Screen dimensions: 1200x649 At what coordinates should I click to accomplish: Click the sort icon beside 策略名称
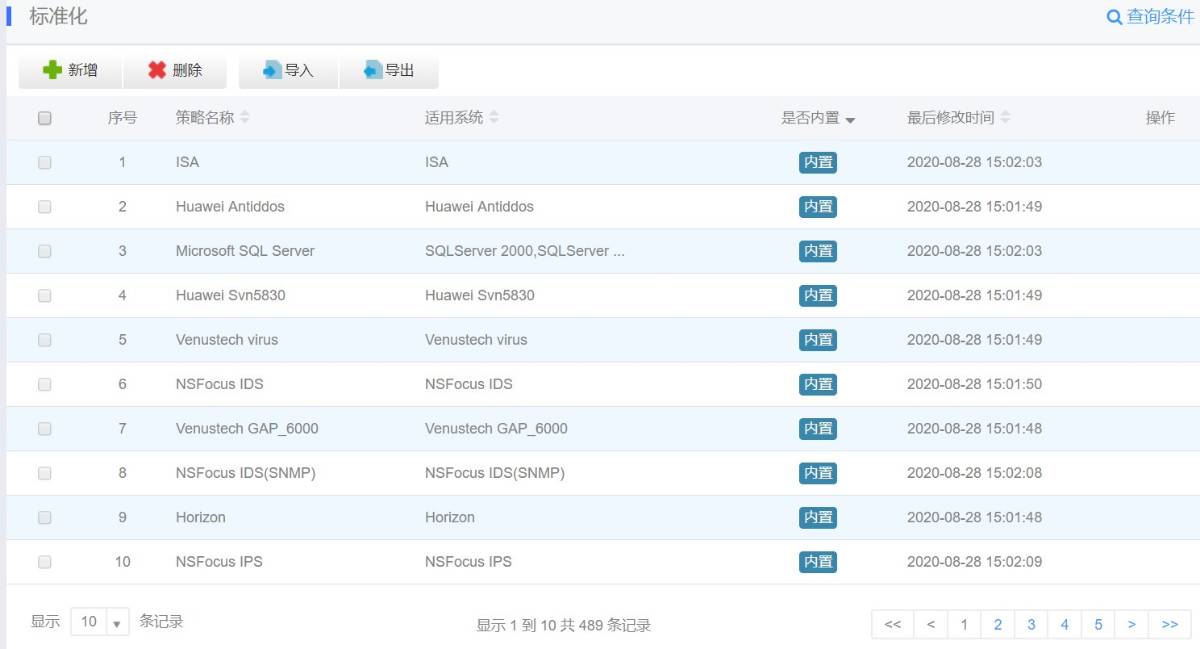coord(245,118)
